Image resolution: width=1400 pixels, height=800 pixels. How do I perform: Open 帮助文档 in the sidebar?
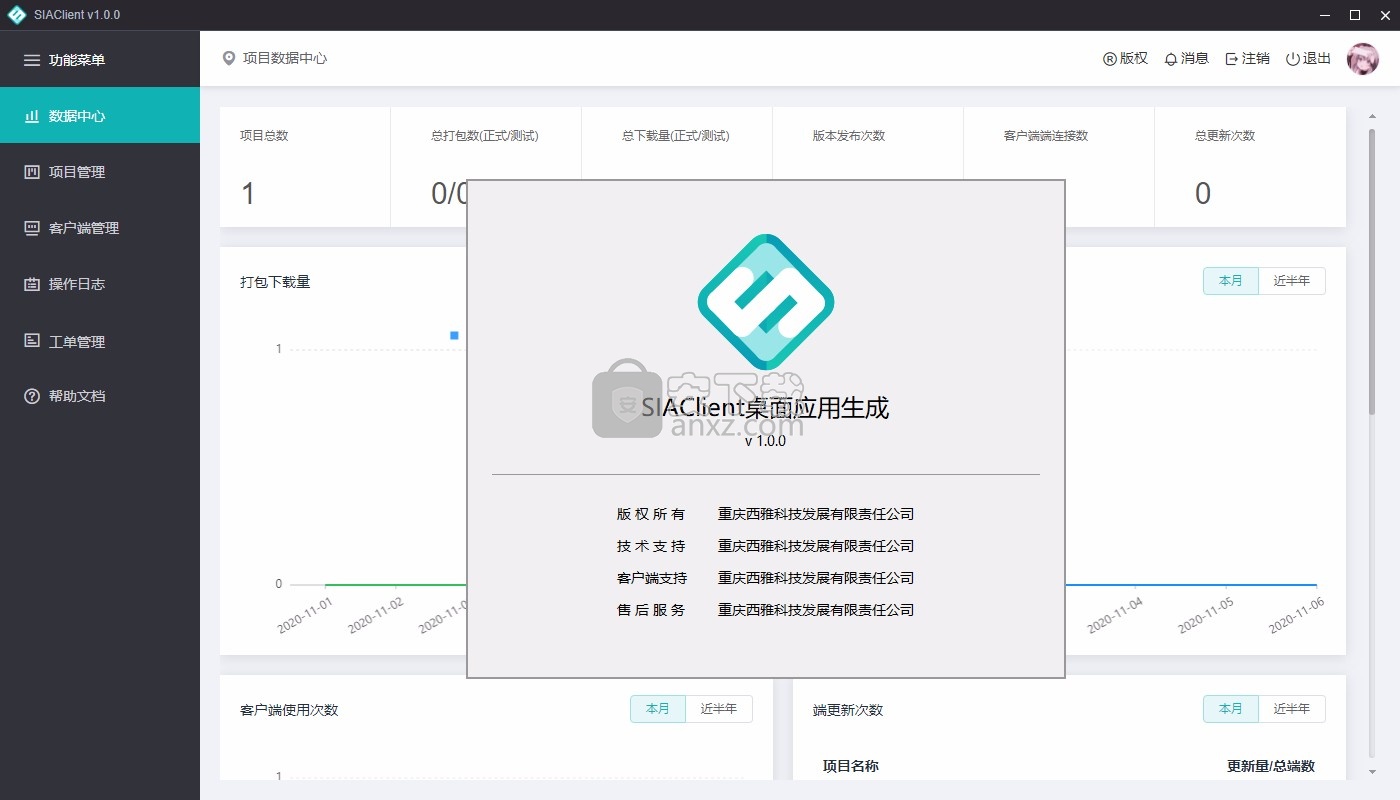coord(100,396)
